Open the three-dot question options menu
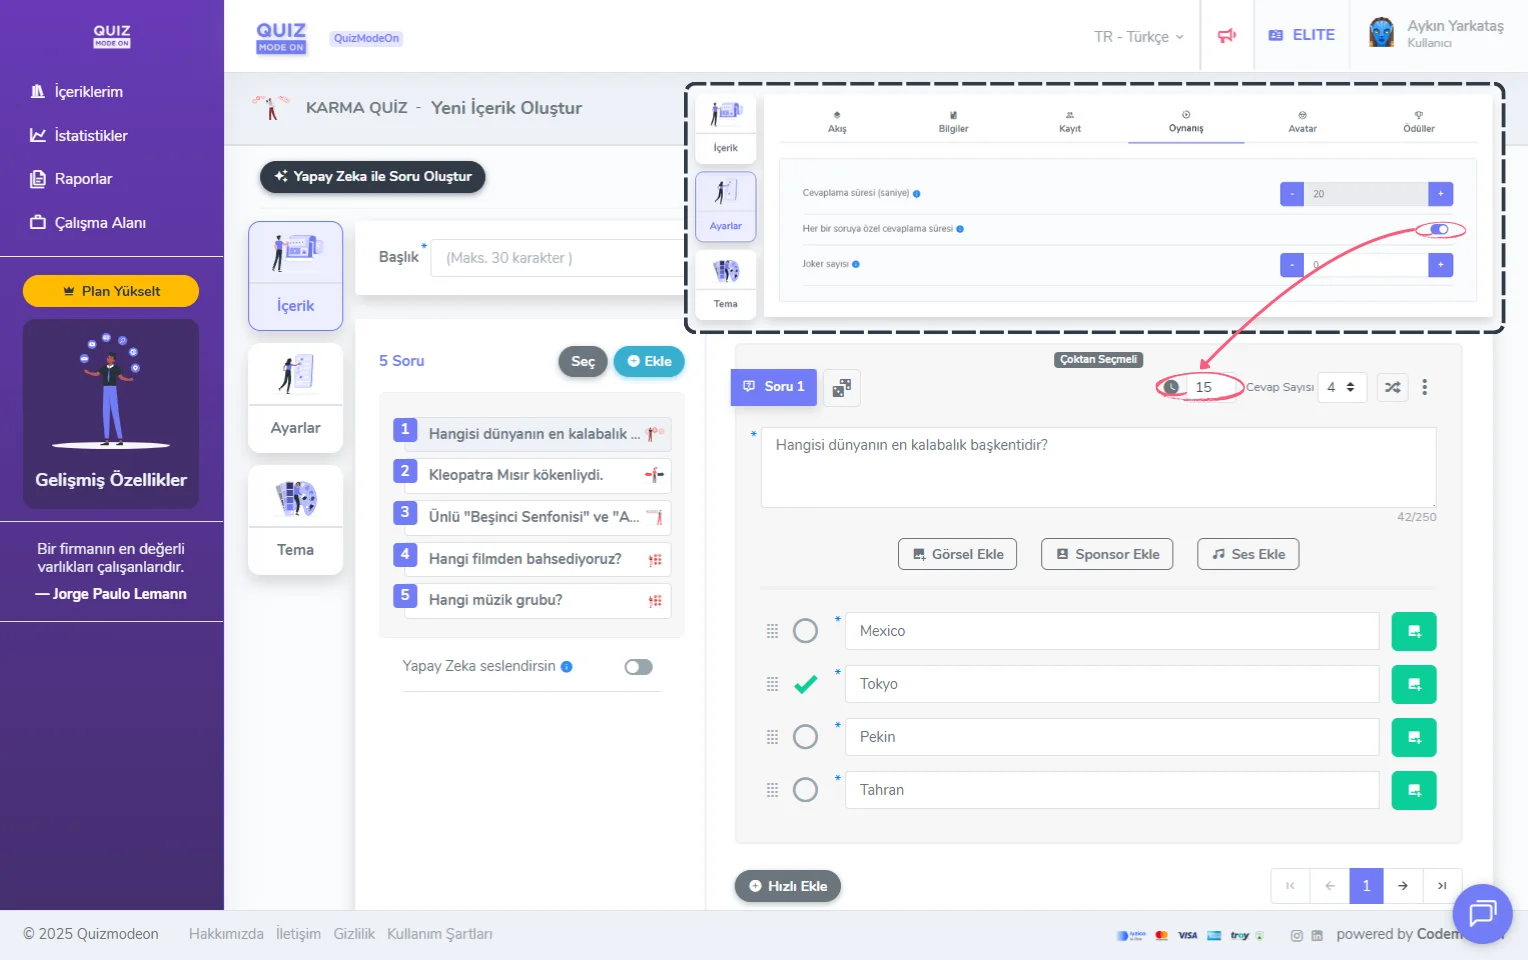 pyautogui.click(x=1424, y=387)
